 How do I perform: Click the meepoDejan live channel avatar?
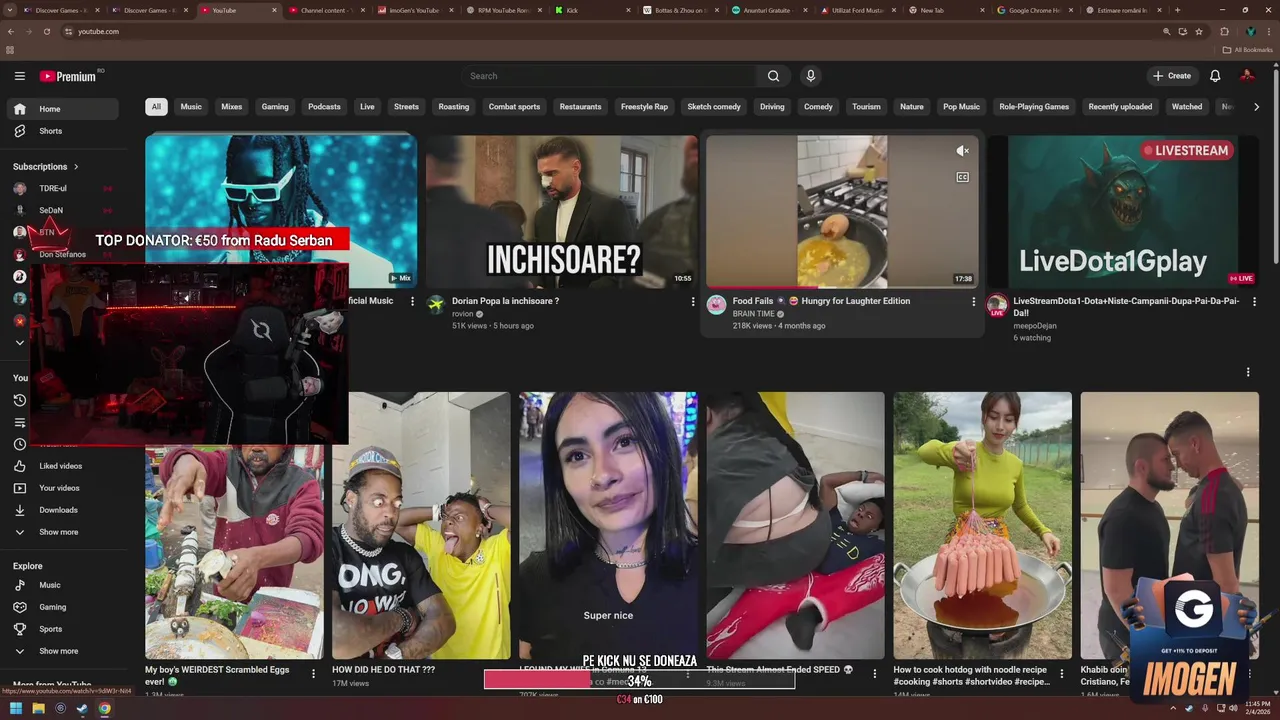click(997, 305)
